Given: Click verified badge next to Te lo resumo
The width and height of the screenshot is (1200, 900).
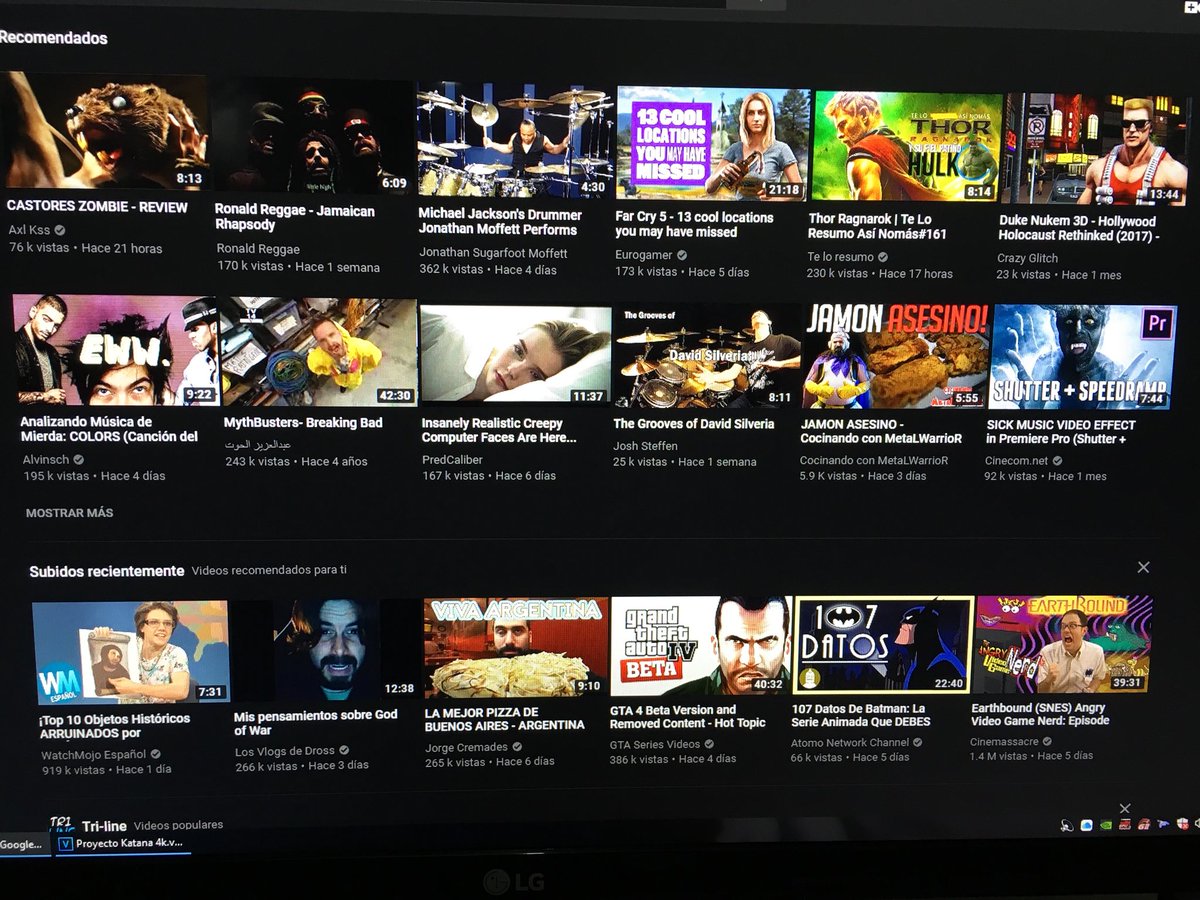Looking at the screenshot, I should click(x=883, y=257).
